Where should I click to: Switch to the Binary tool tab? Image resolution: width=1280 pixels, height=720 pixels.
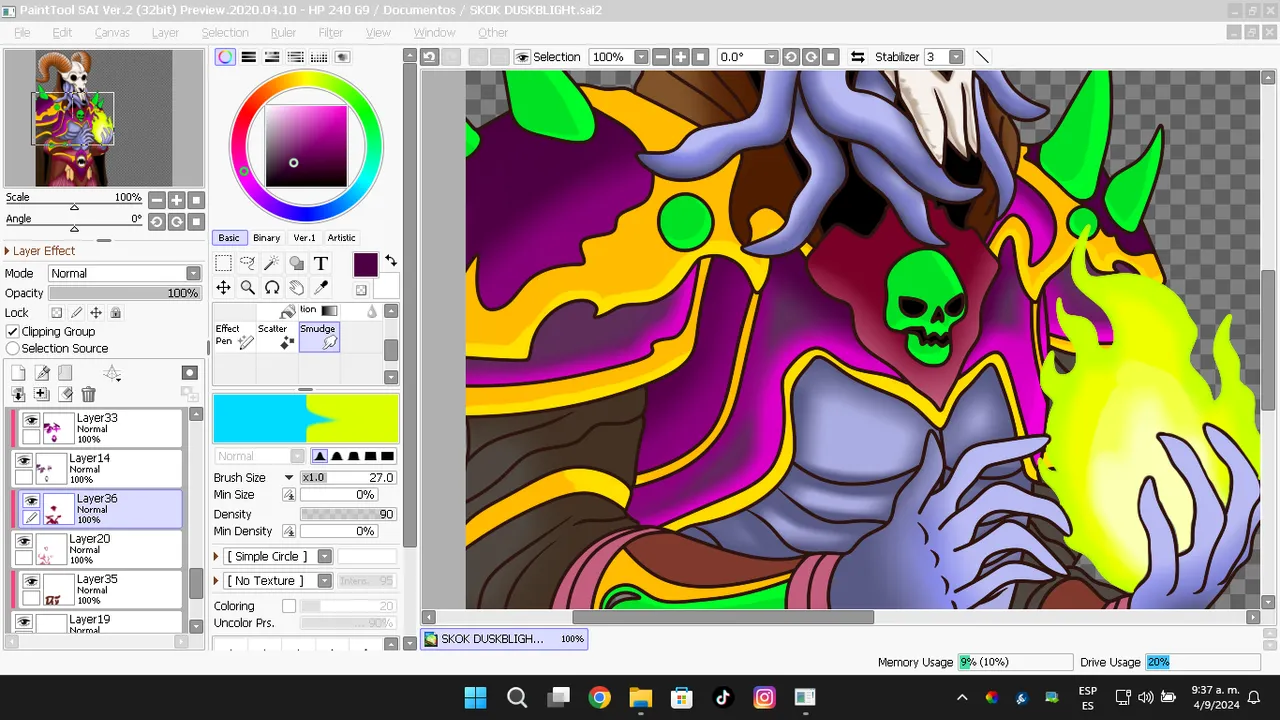tap(266, 238)
